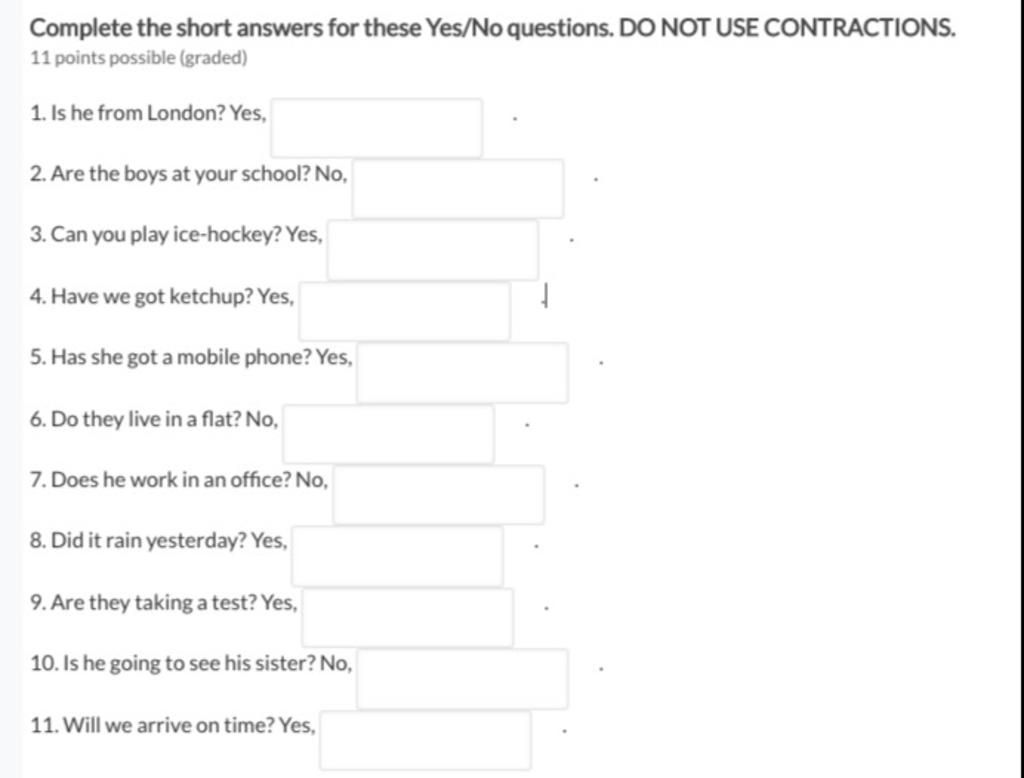1024x778 pixels.
Task: Click question text "9. Are they taking a test?"
Action: (x=144, y=602)
